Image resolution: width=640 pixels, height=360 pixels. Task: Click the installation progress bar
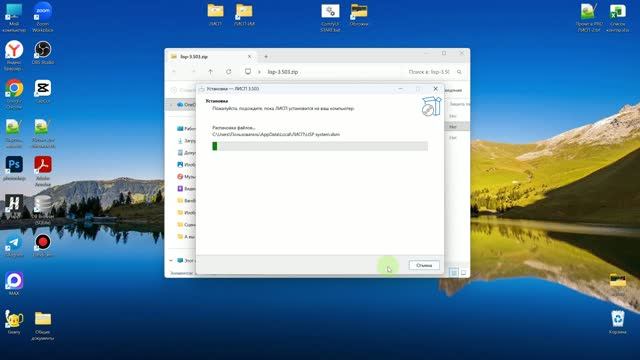[x=320, y=146]
